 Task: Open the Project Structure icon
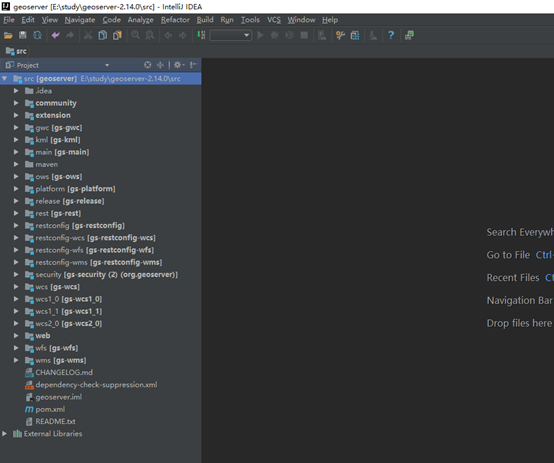[355, 35]
